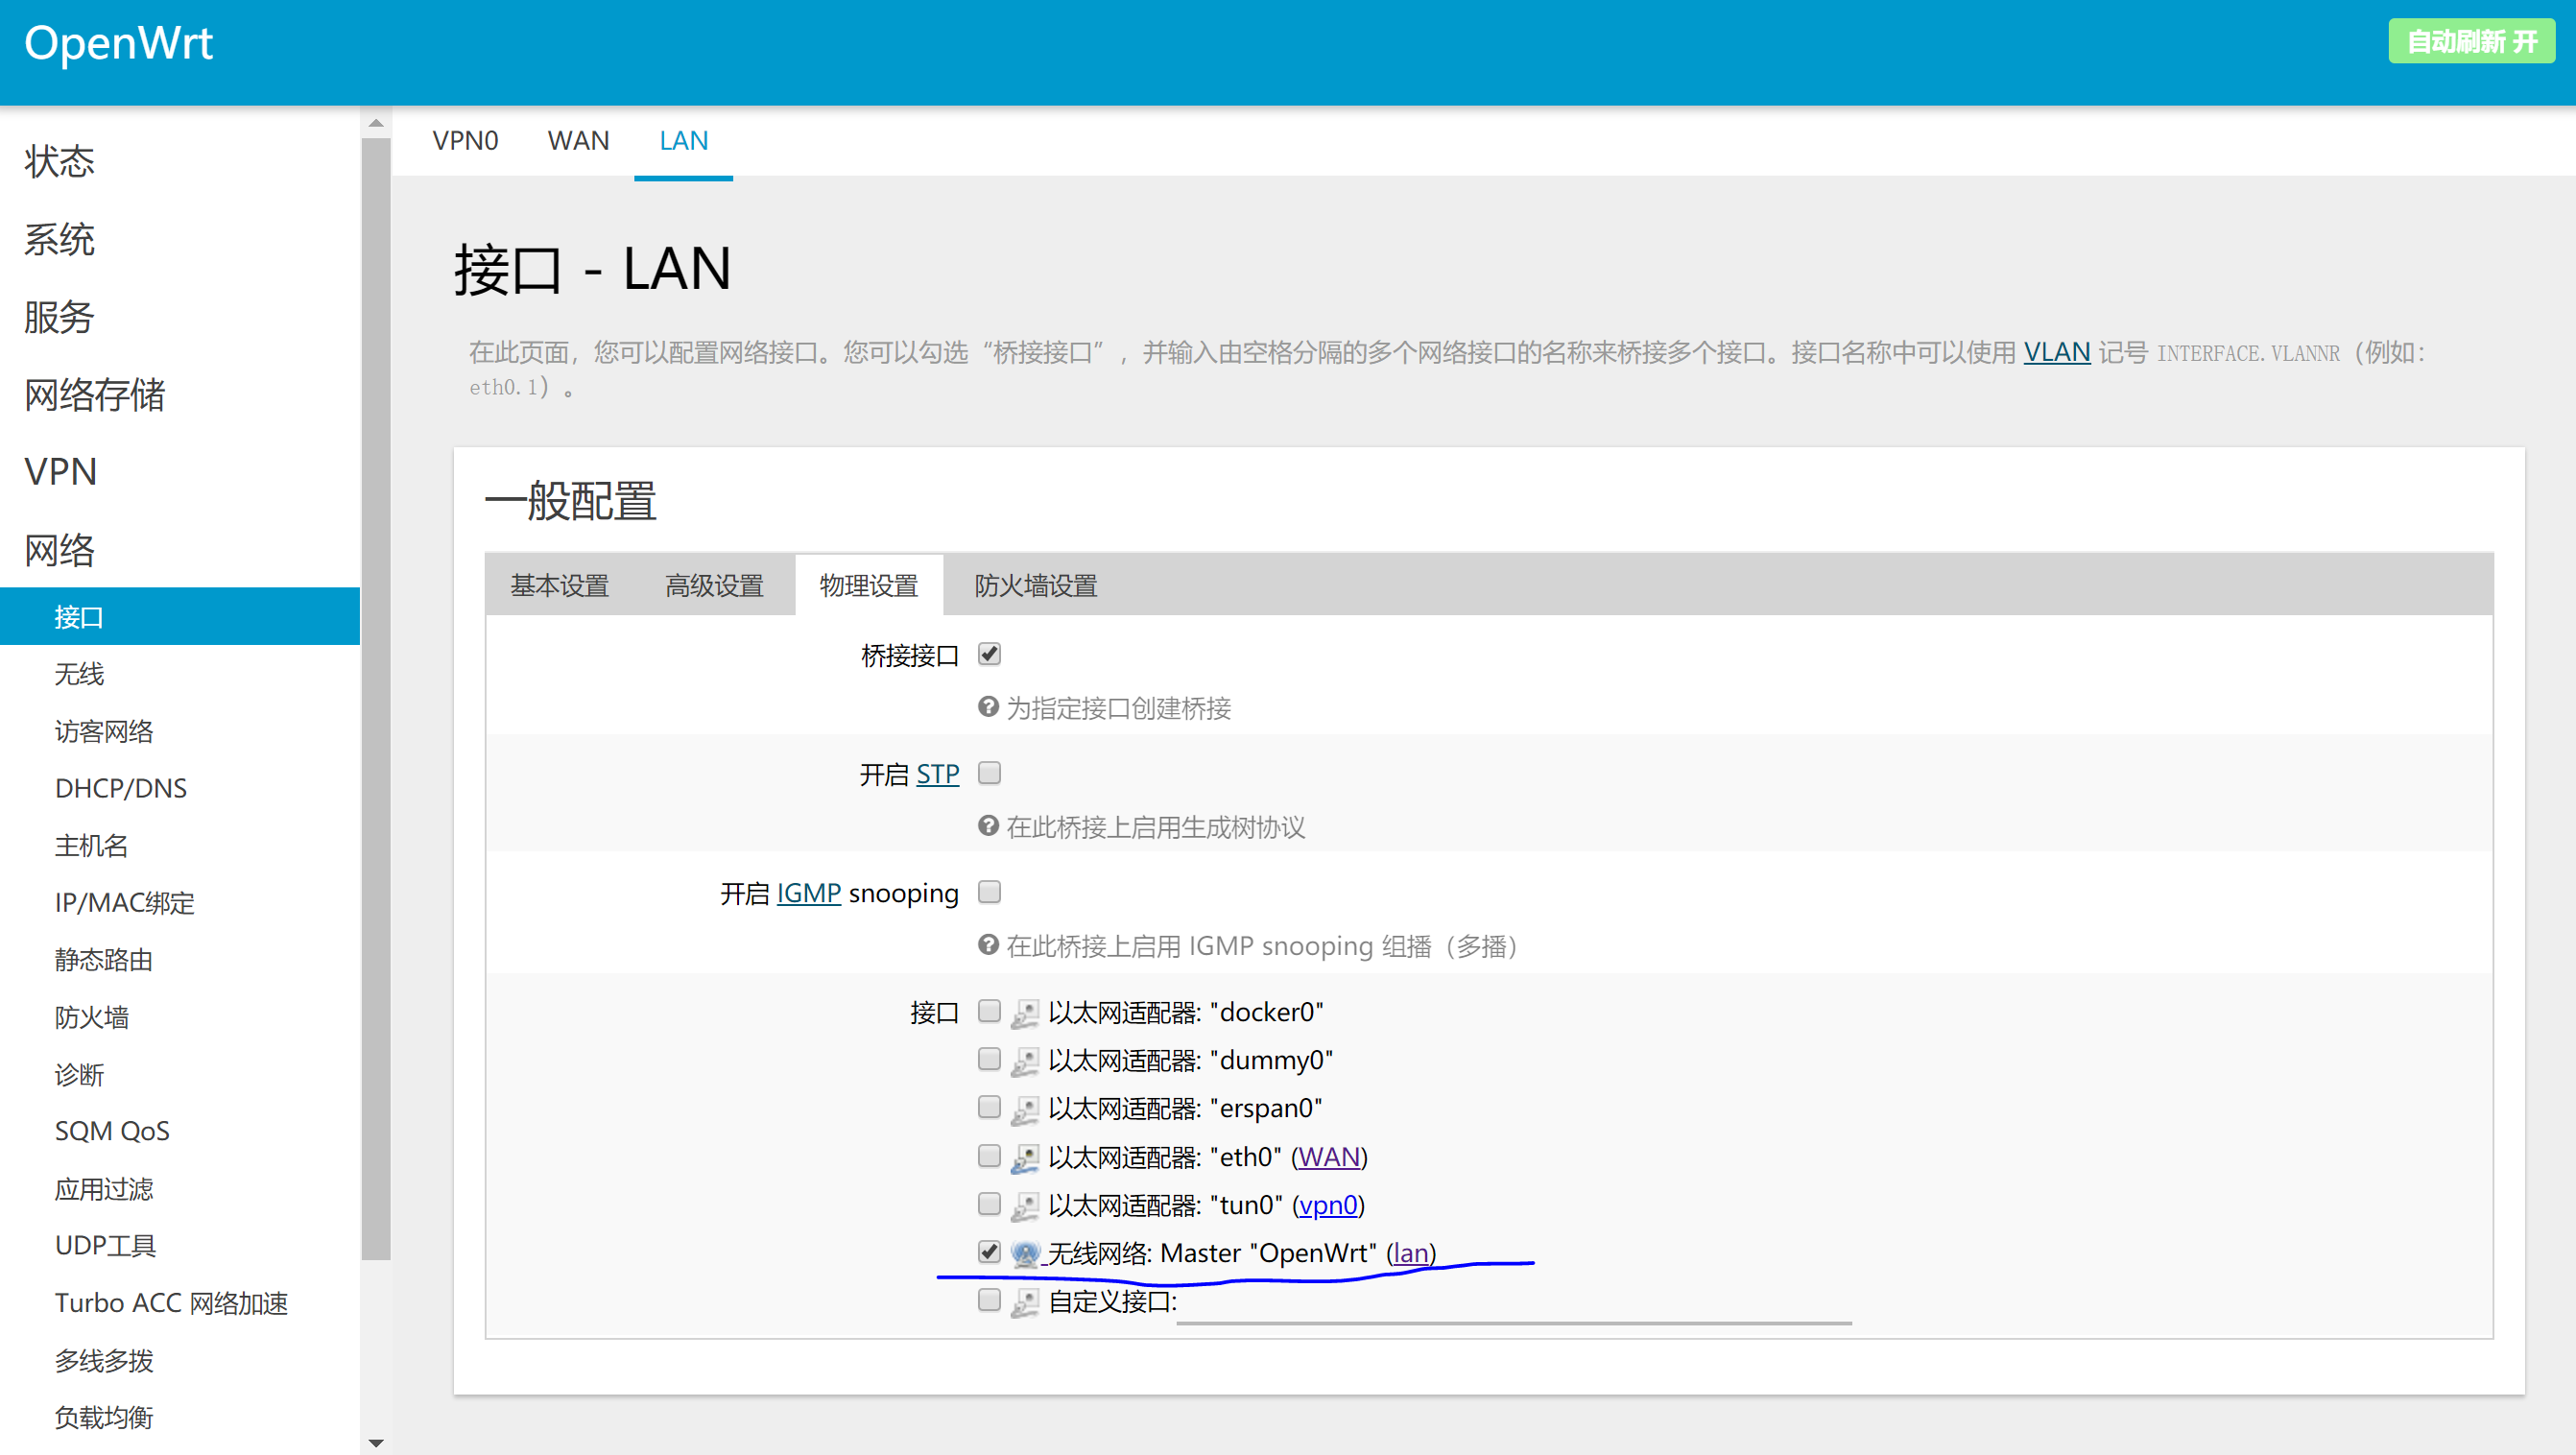The image size is (2576, 1455).
Task: Expand the 状态 sidebar menu
Action: [58, 161]
